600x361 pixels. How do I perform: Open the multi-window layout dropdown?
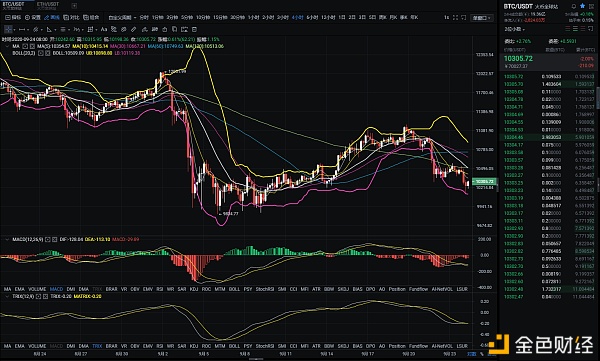(482, 18)
